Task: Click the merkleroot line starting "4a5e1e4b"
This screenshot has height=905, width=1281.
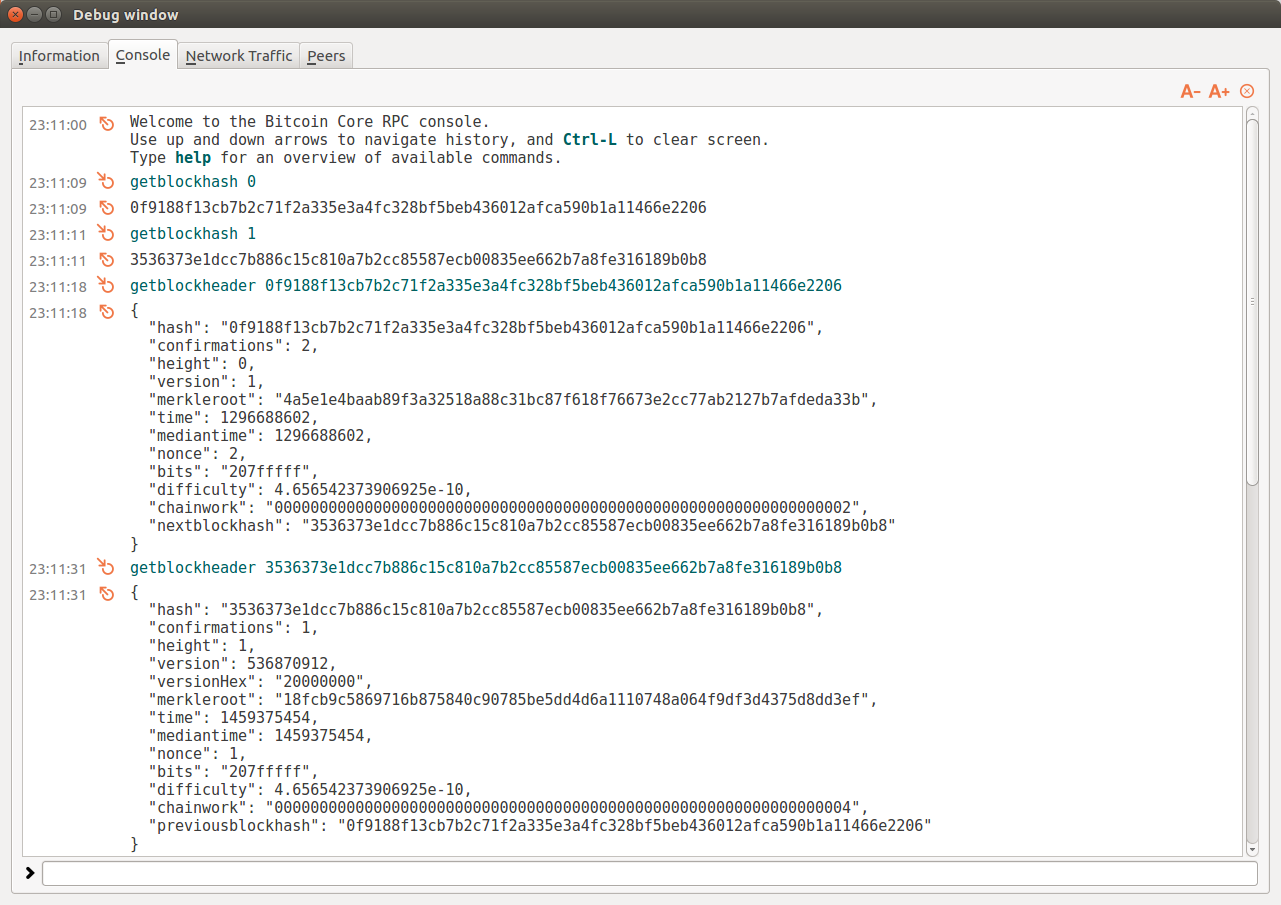Action: (513, 400)
